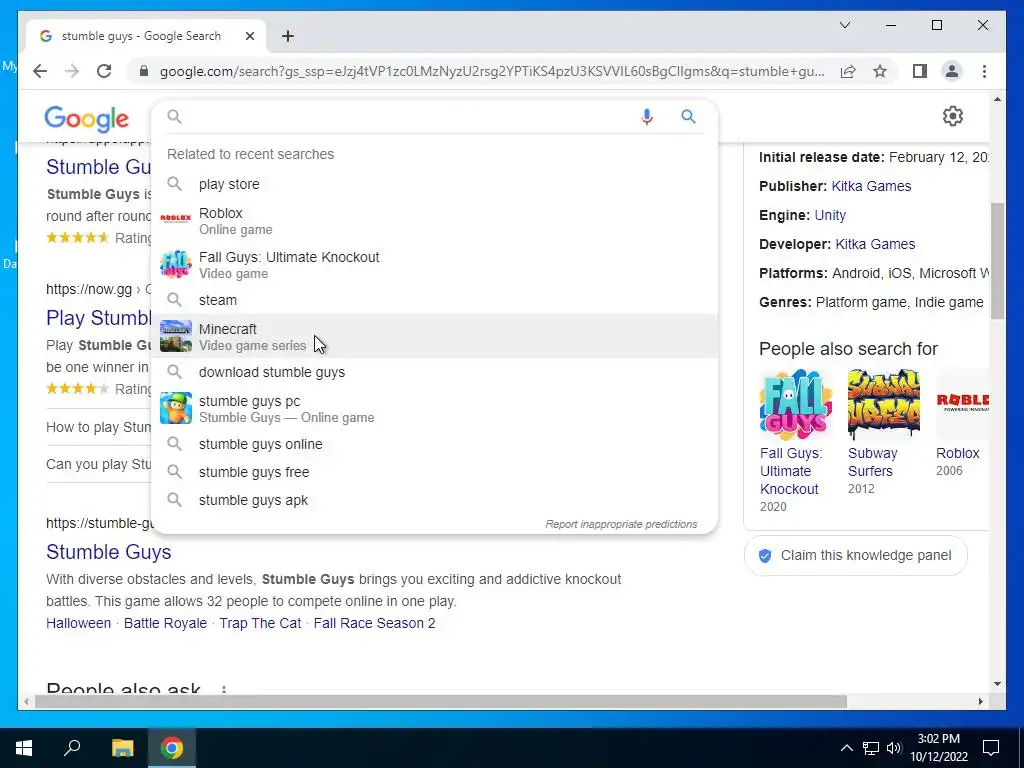Open File Explorer from taskbar

click(122, 748)
